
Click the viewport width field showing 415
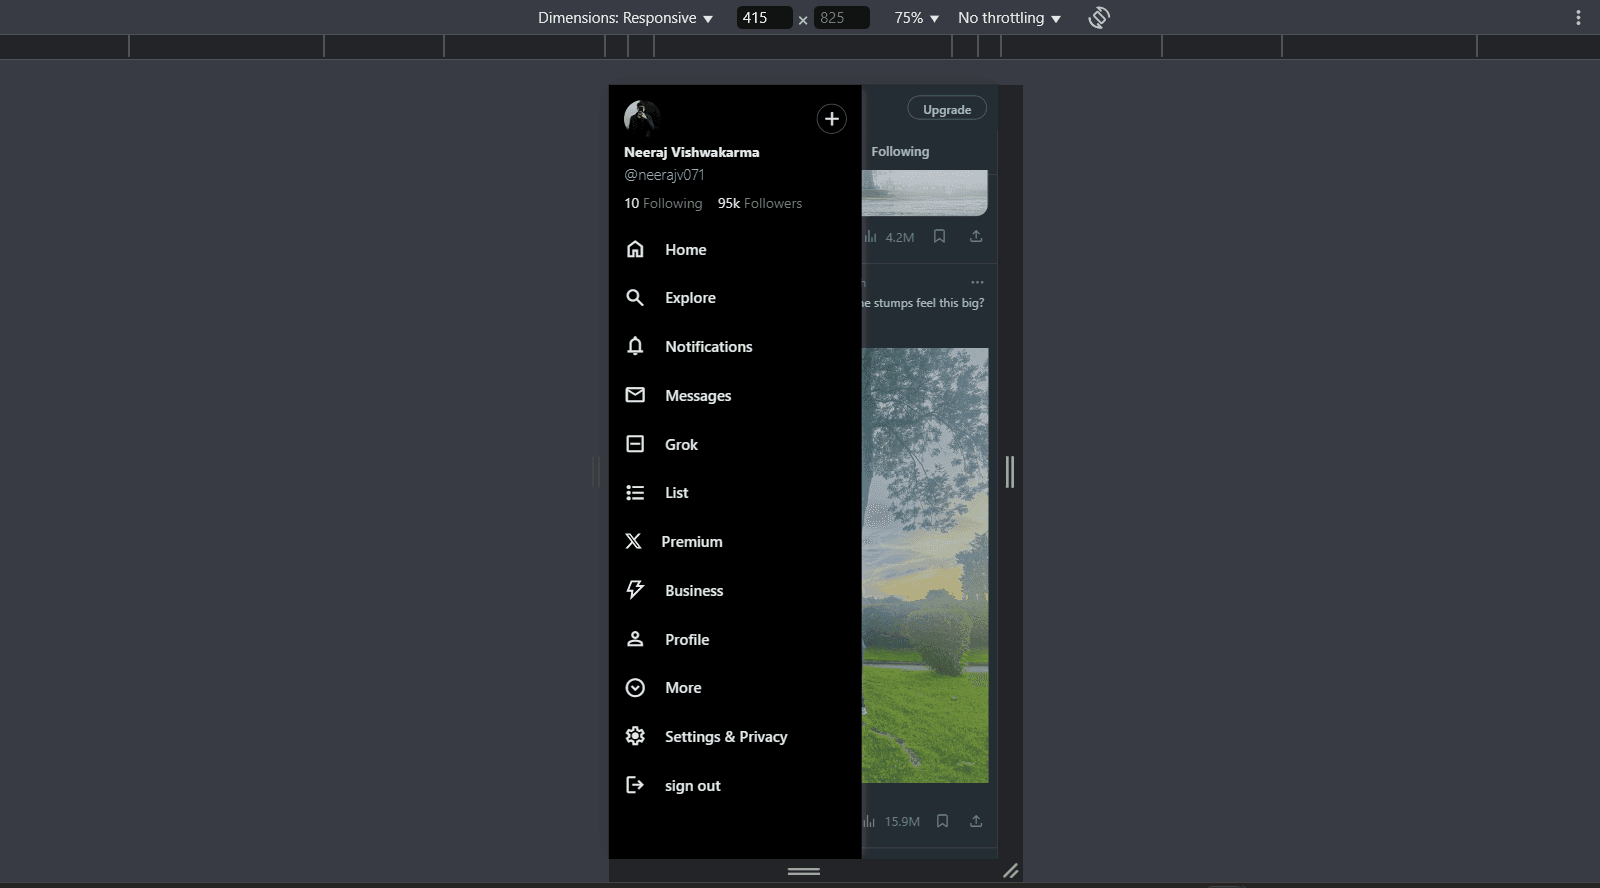(764, 18)
